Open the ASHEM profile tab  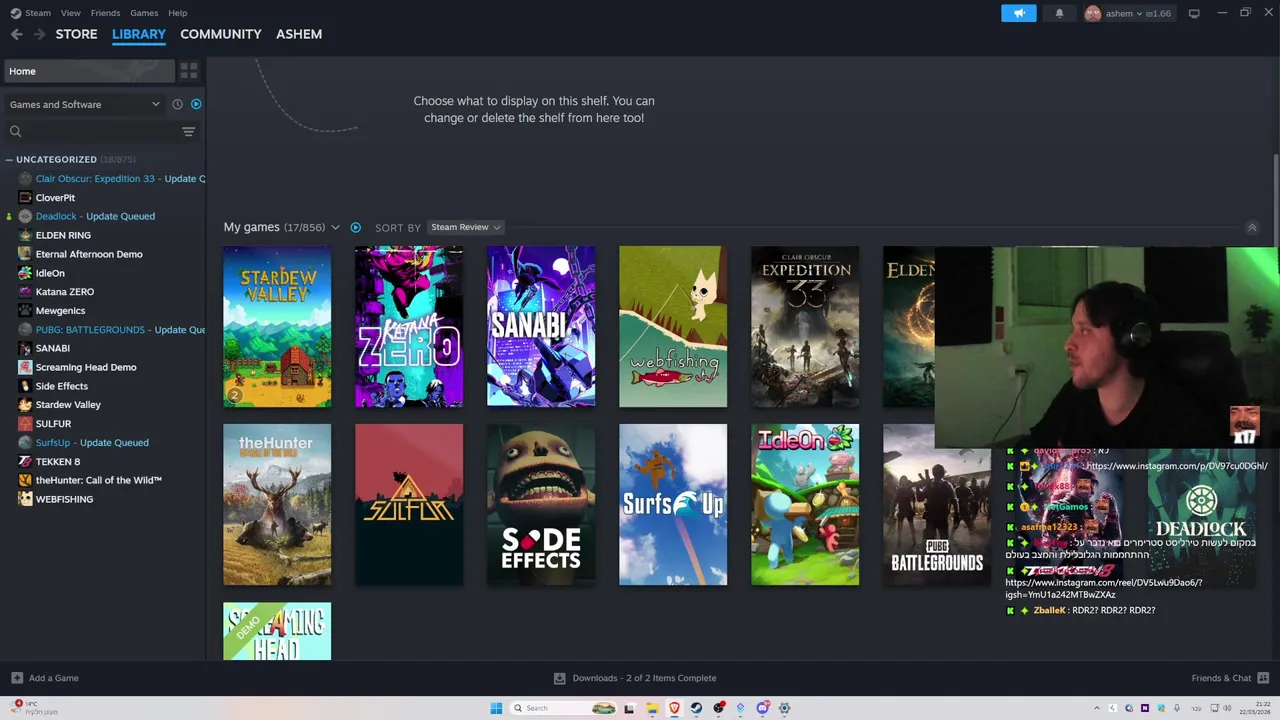(299, 34)
